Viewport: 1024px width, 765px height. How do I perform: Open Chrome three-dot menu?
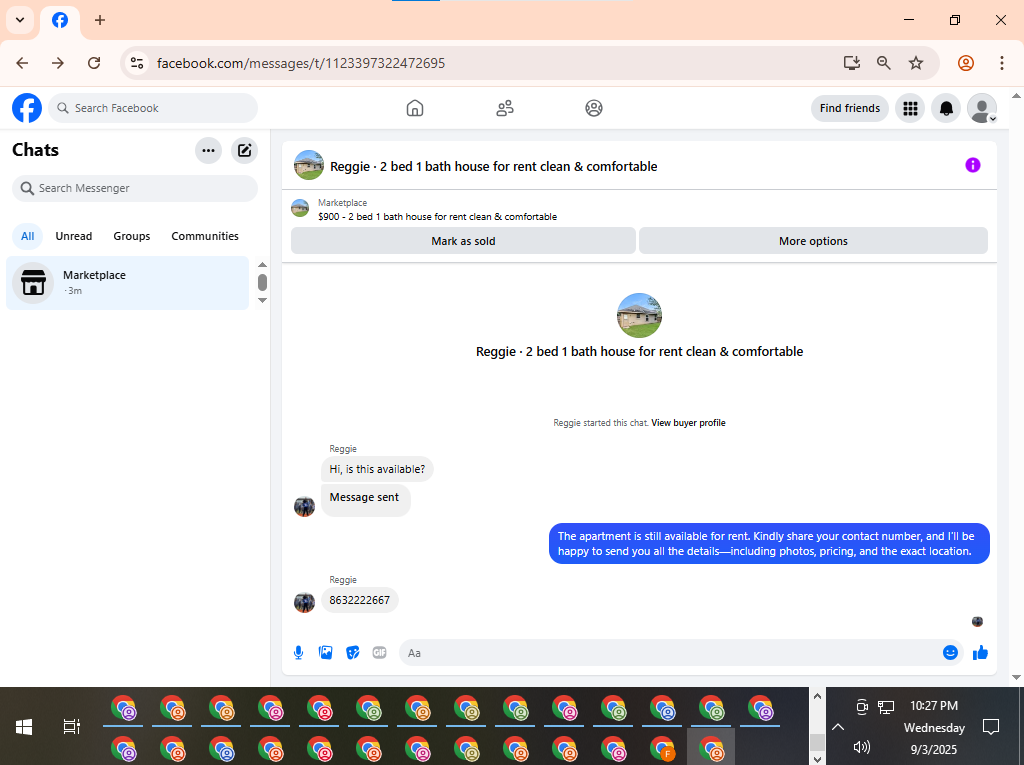pyautogui.click(x=1002, y=63)
